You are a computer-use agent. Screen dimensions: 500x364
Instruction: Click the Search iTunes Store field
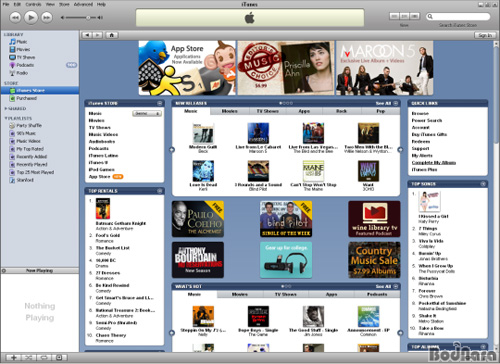[458, 16]
